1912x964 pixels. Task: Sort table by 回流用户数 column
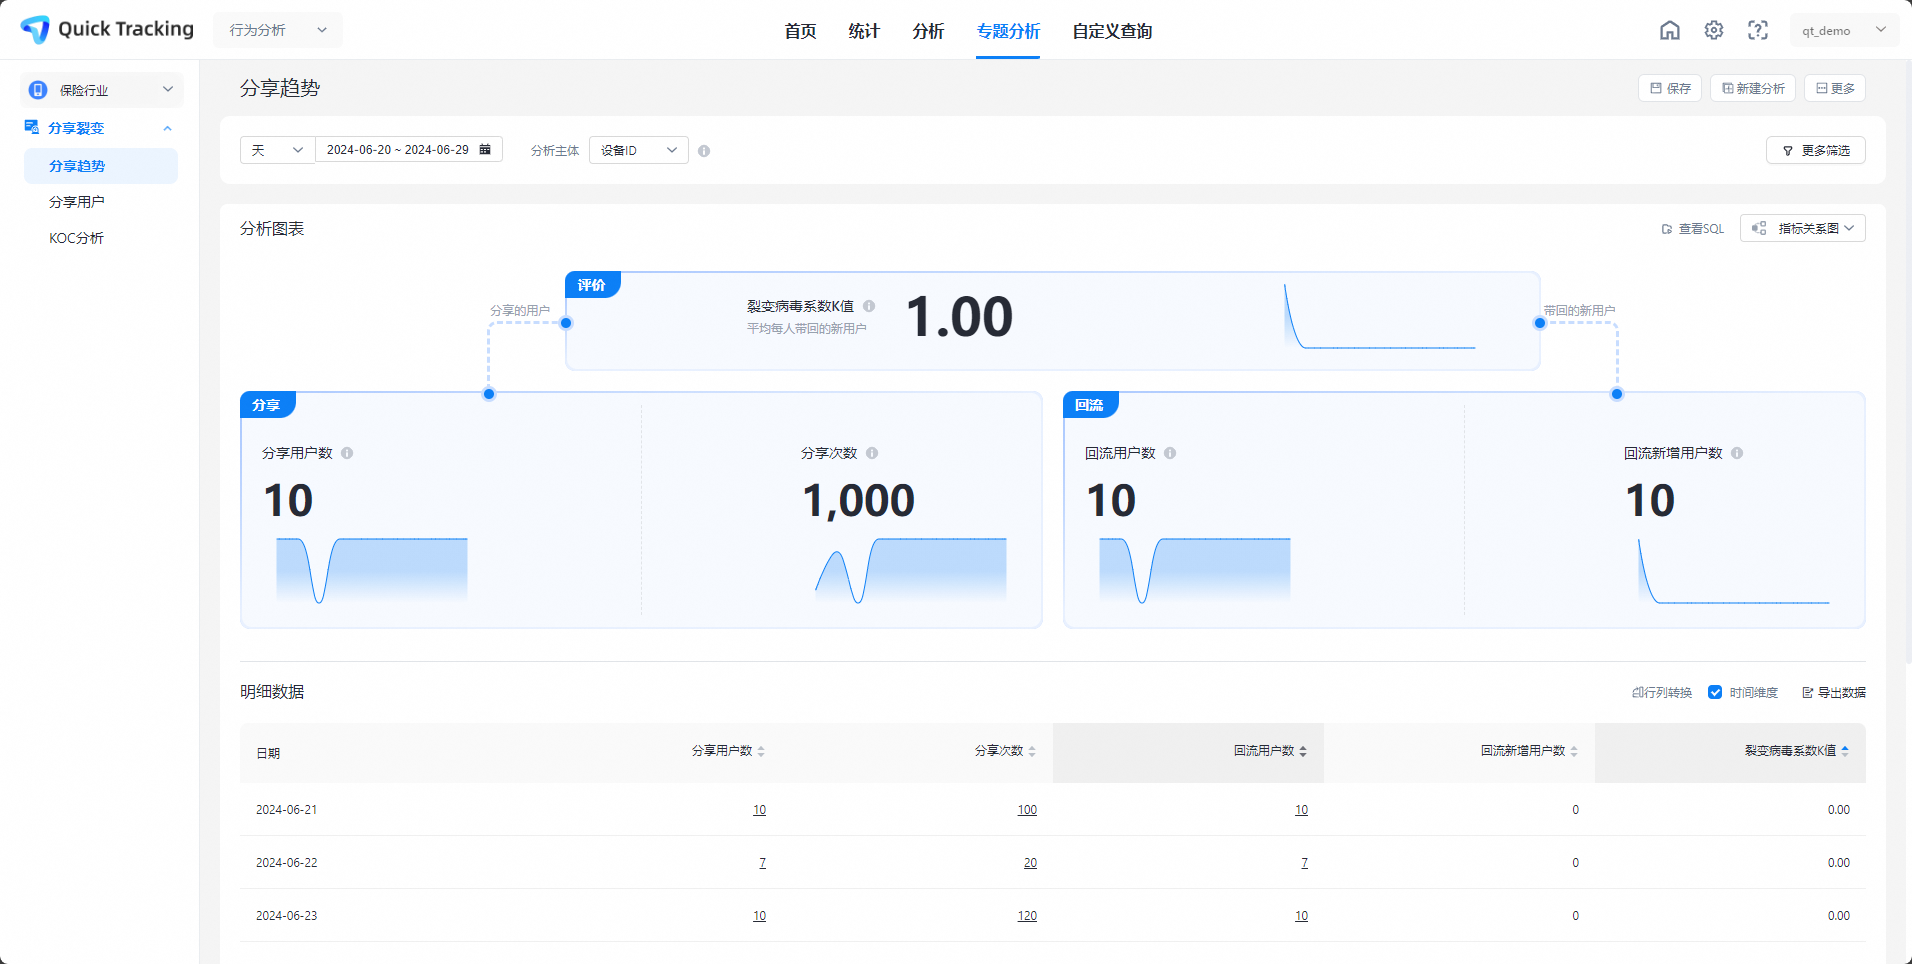1303,751
